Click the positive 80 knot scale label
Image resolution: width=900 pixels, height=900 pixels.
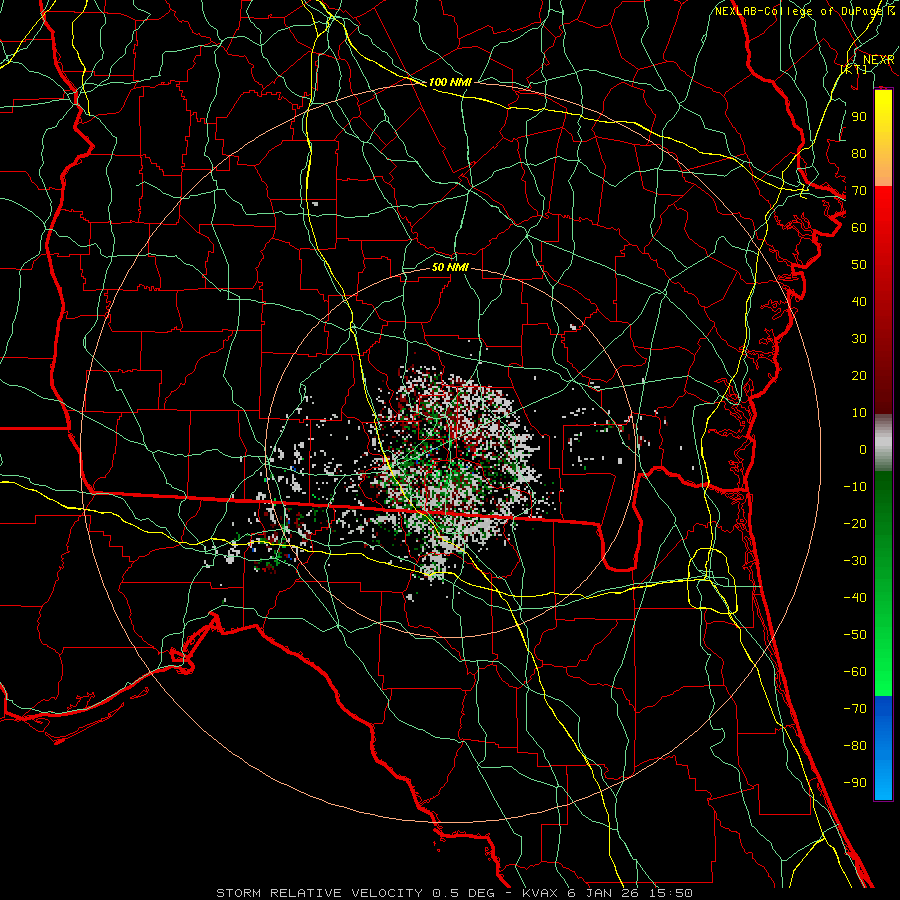pos(859,153)
